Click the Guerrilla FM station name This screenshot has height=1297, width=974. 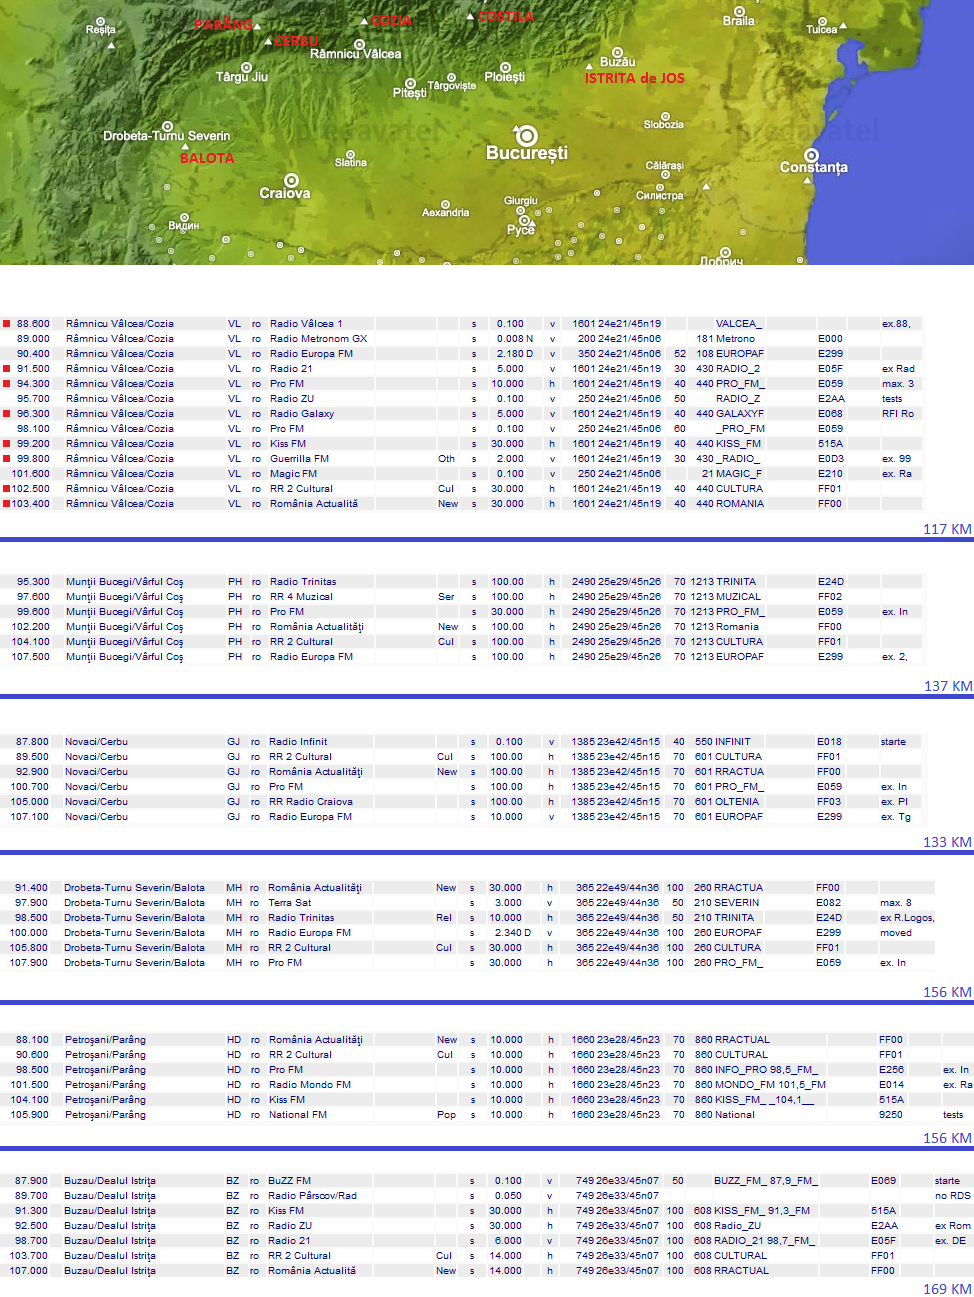click(x=299, y=459)
